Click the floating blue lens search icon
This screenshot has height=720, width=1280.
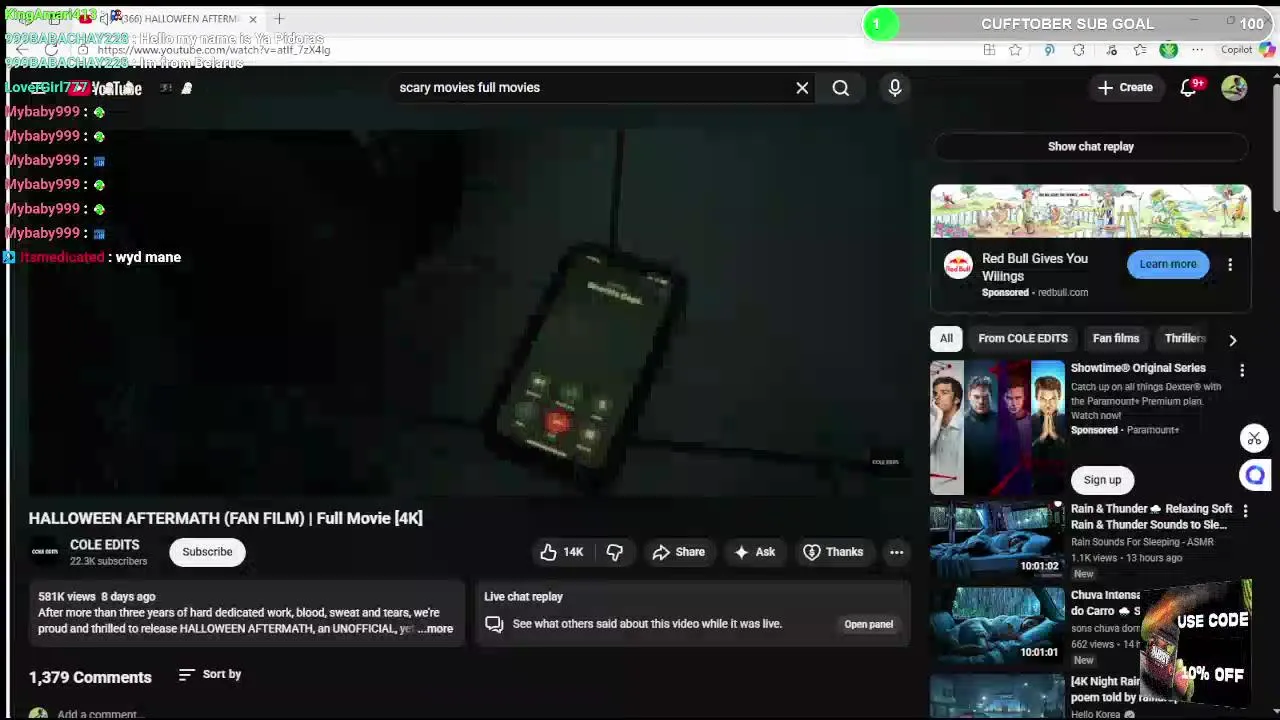(1254, 475)
